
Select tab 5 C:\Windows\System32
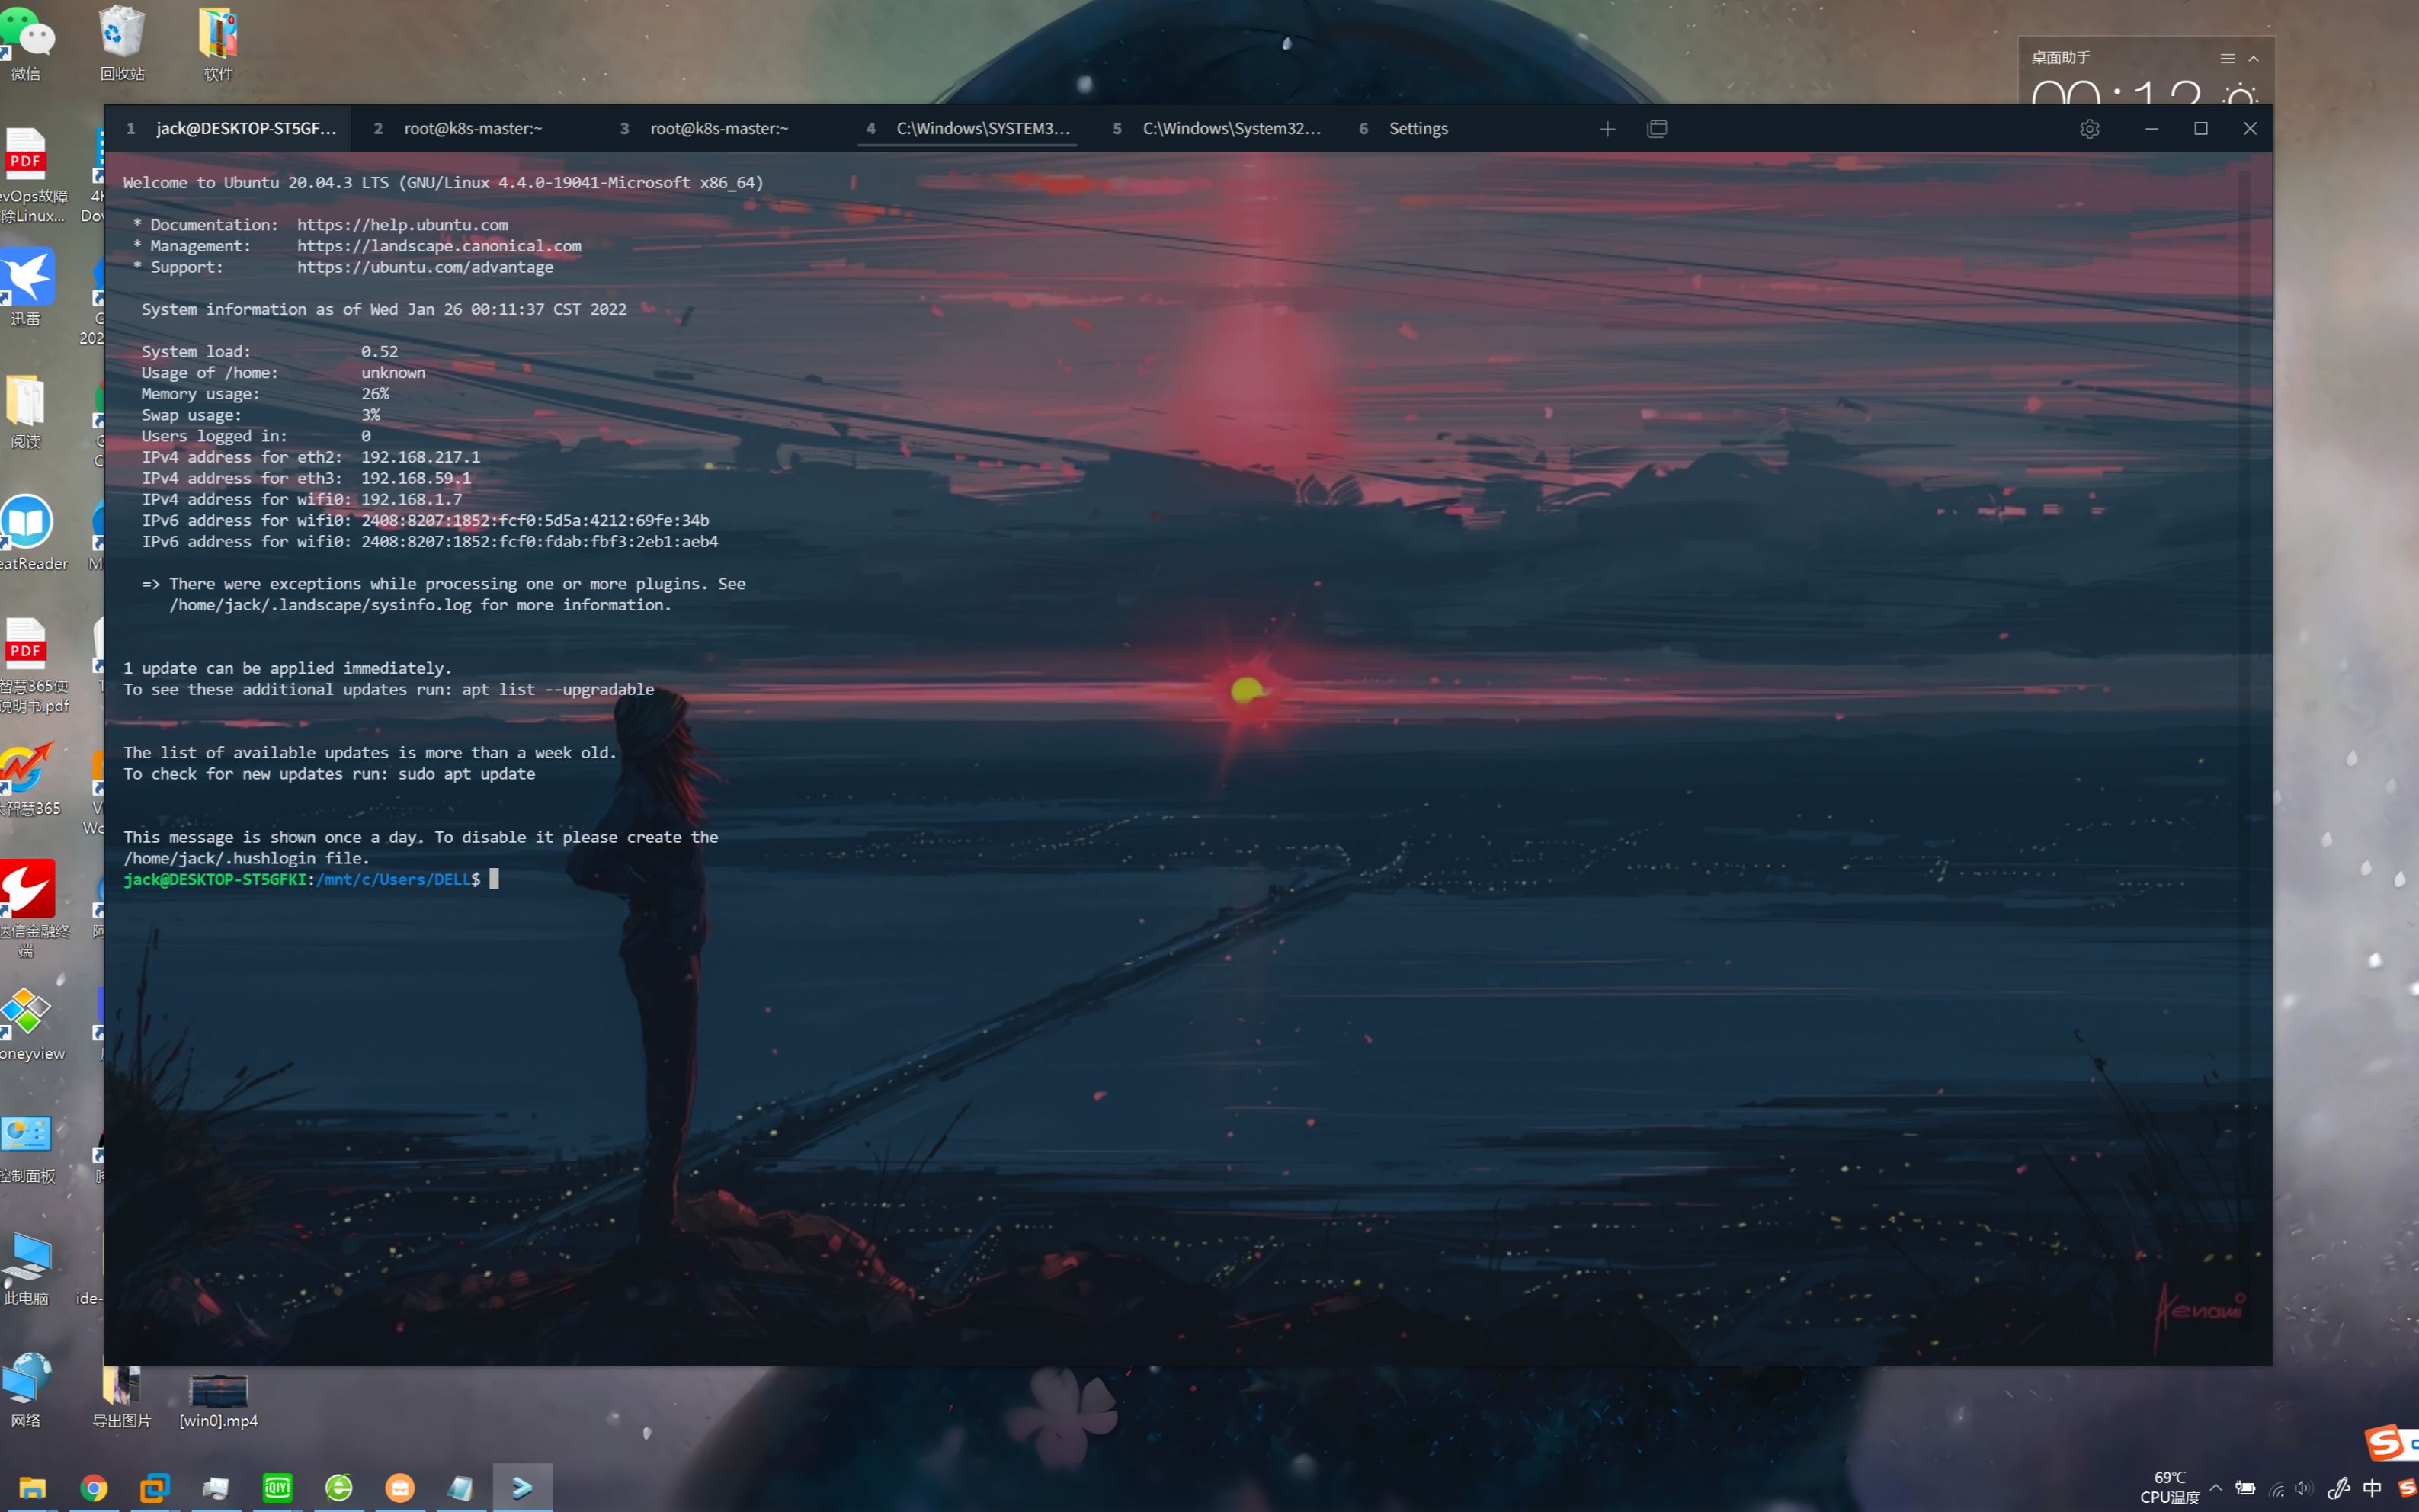pos(1213,129)
